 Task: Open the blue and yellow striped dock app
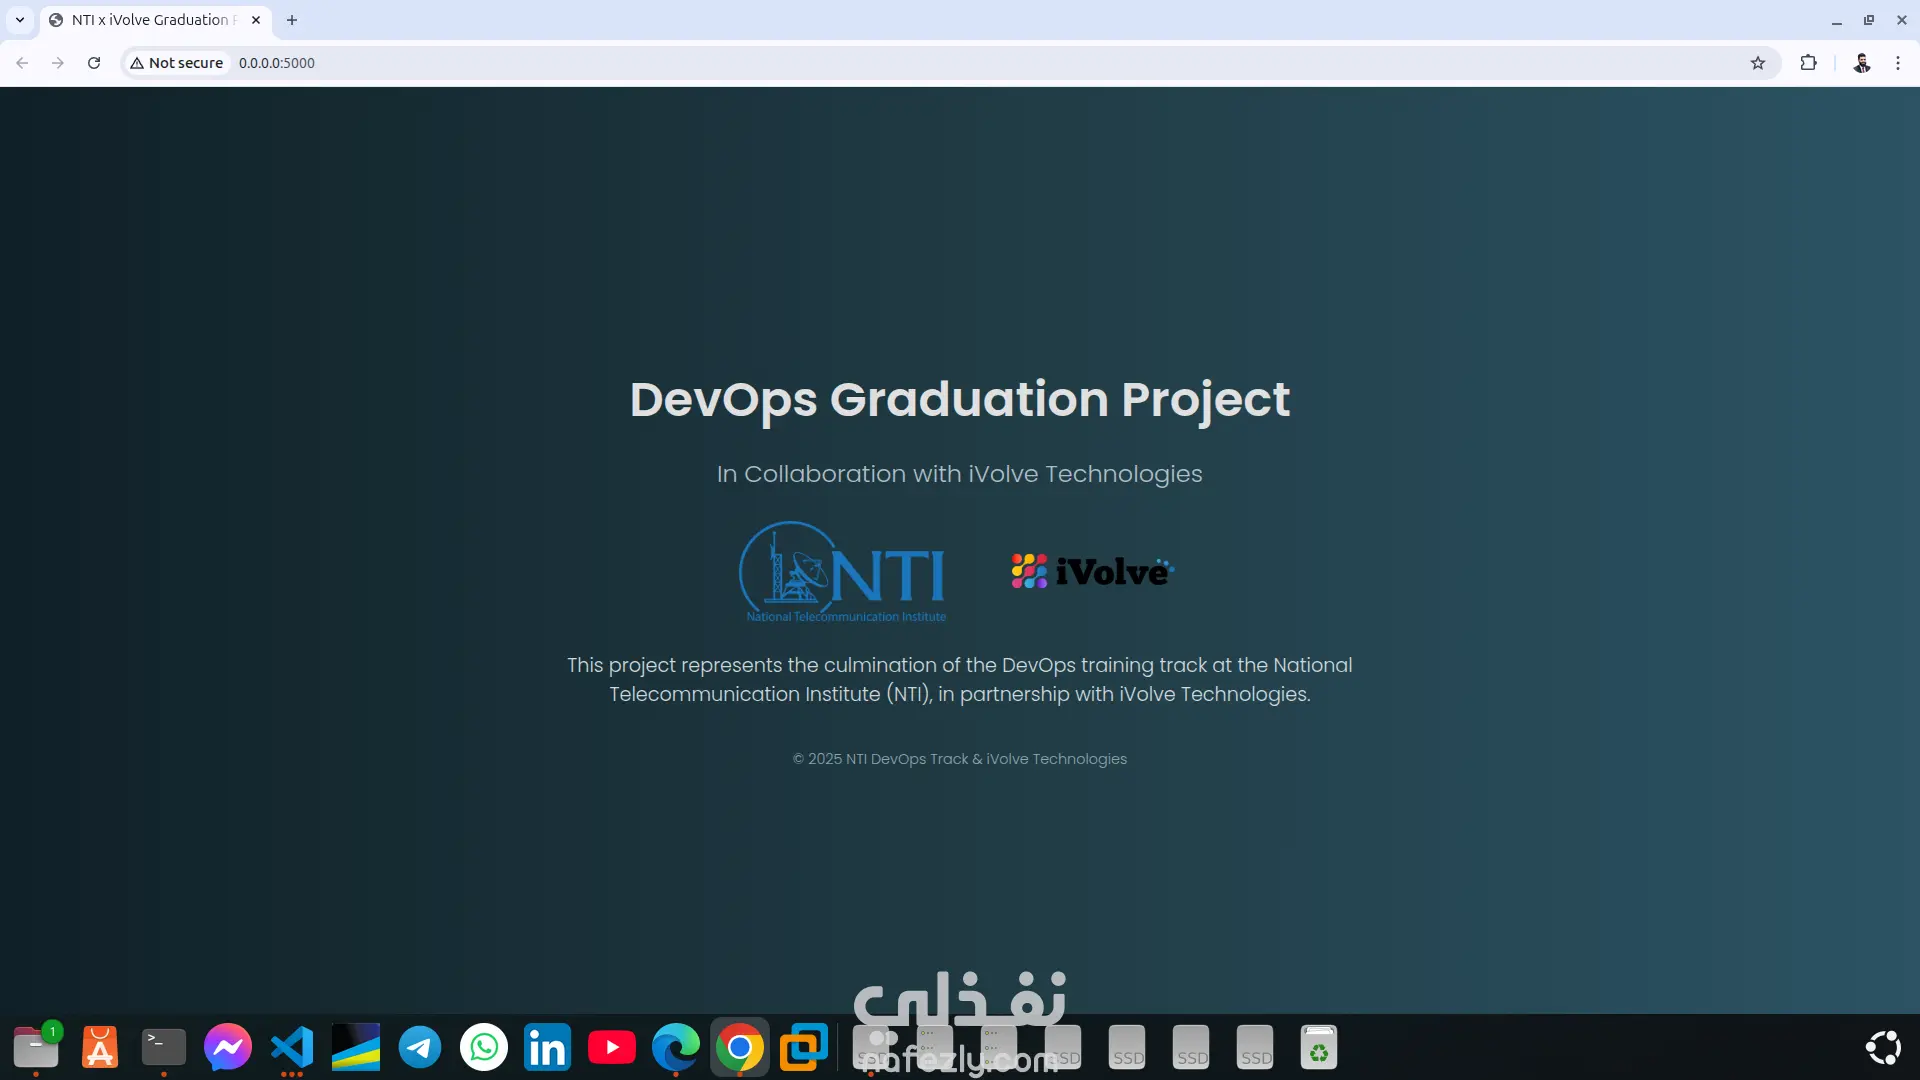point(356,1047)
